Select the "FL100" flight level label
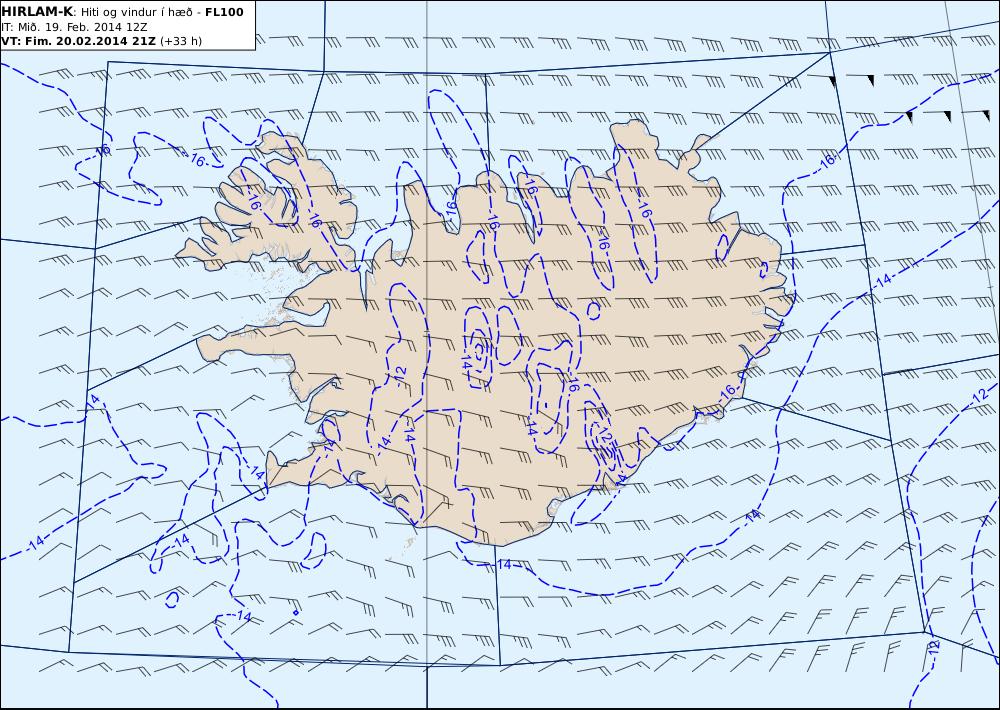Screen dimensions: 1000x710 (x=224, y=12)
